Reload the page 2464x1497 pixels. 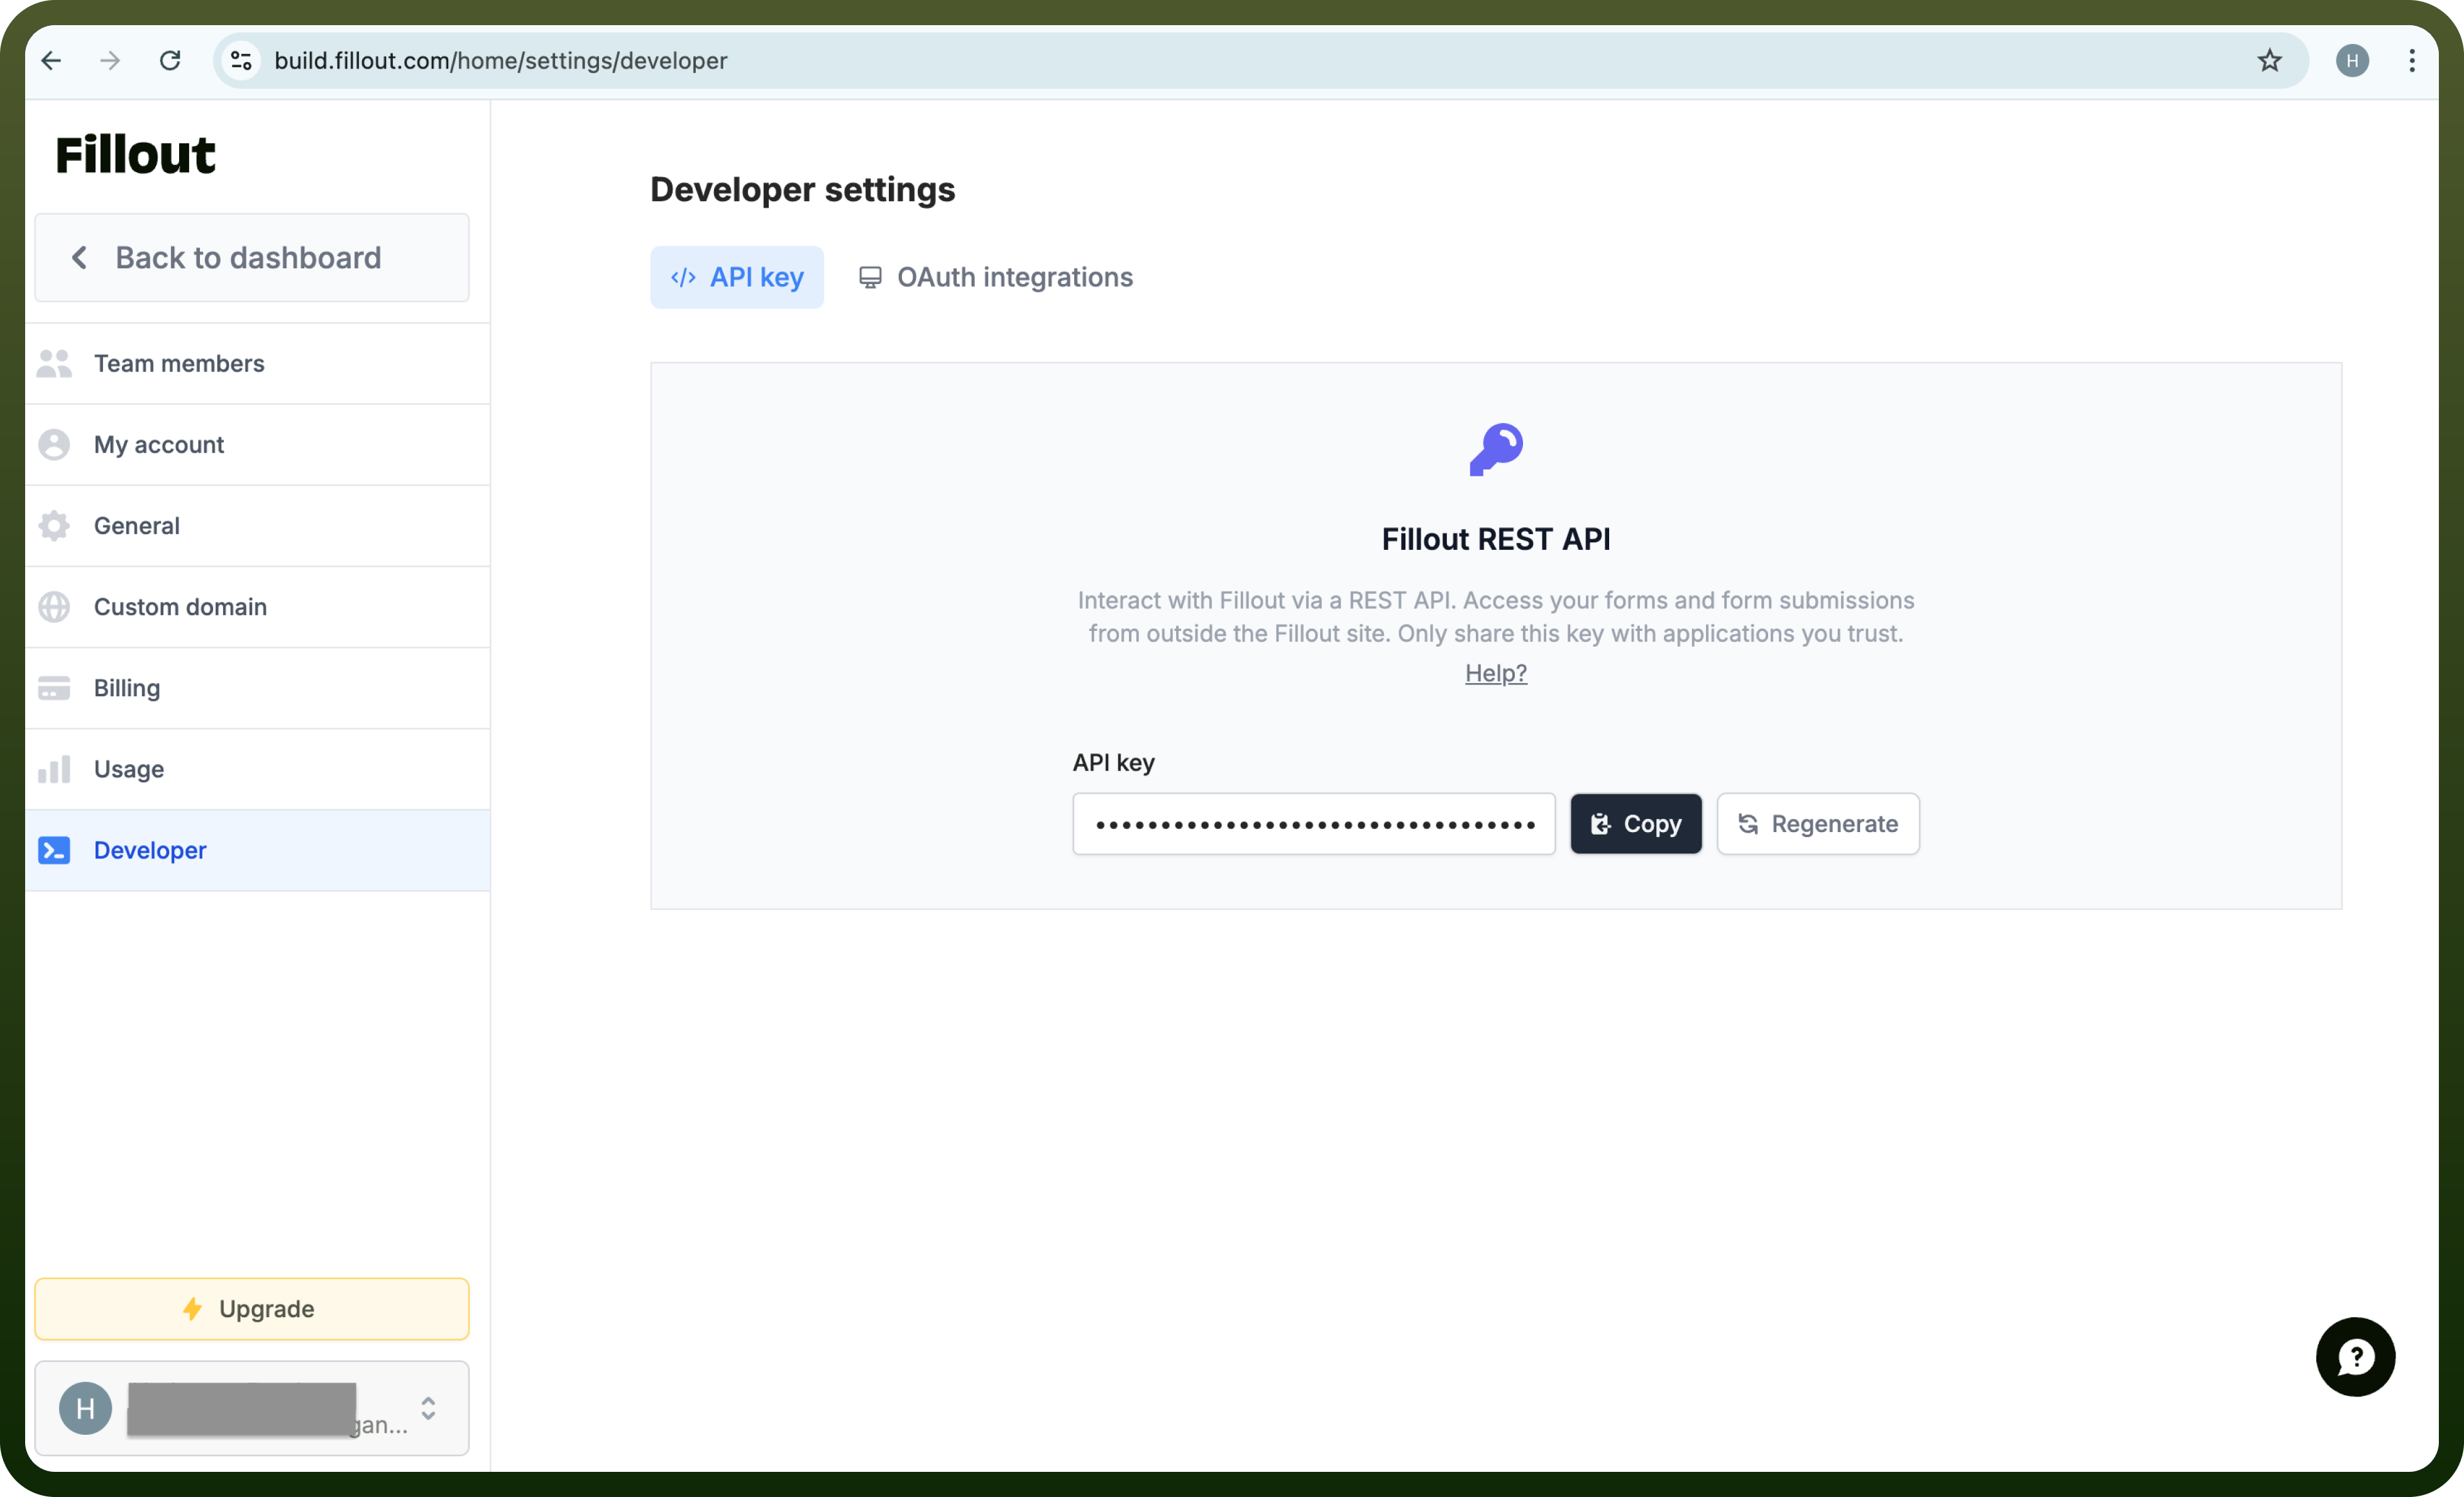[x=170, y=61]
